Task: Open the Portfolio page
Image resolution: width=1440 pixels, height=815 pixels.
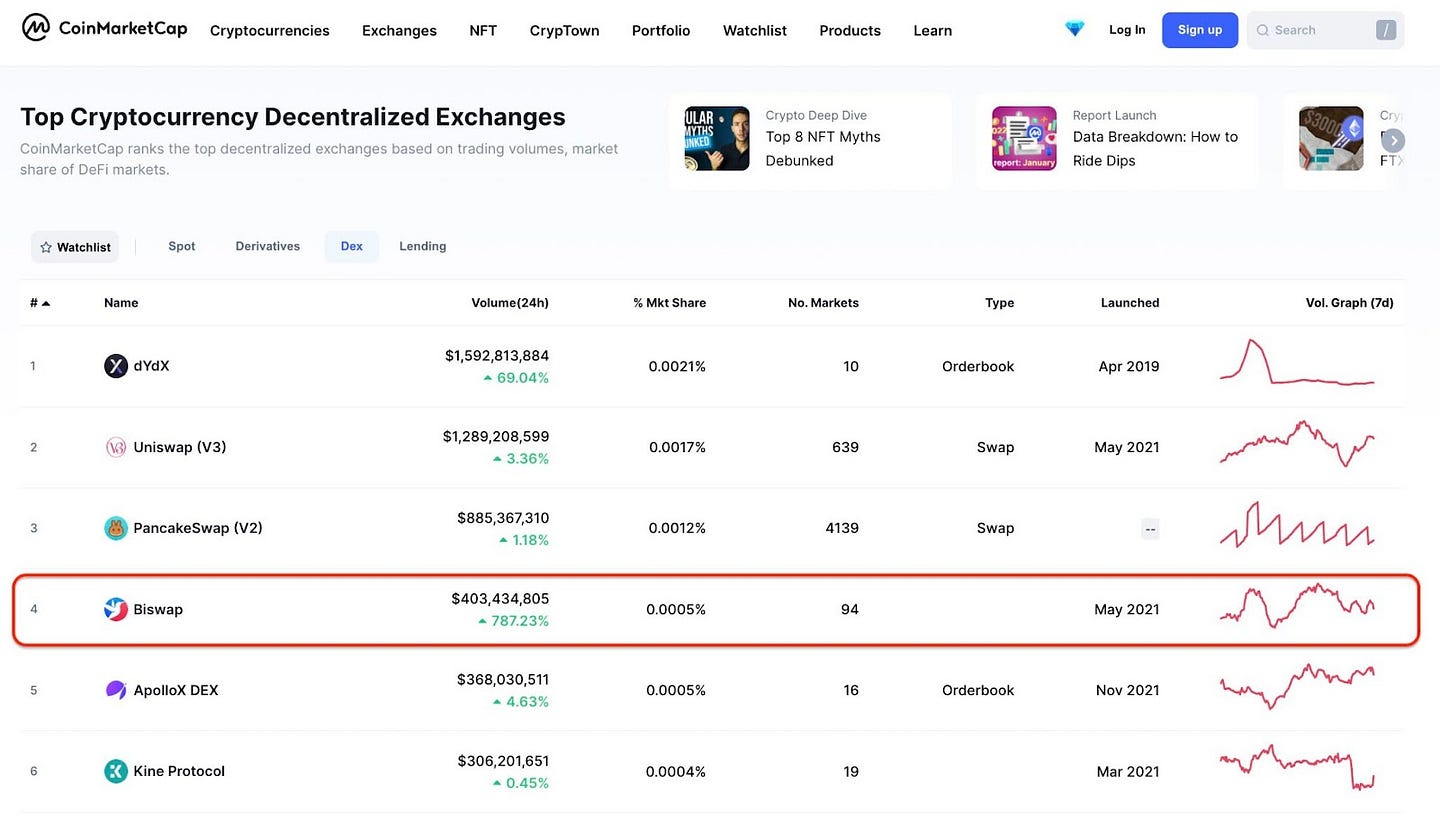Action: [x=661, y=30]
